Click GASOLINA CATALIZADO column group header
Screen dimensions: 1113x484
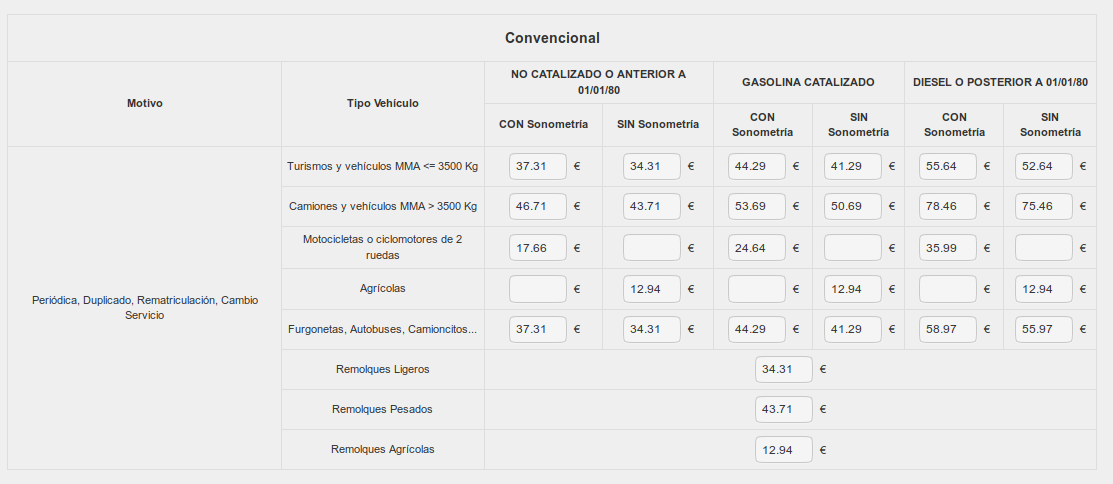(x=808, y=82)
